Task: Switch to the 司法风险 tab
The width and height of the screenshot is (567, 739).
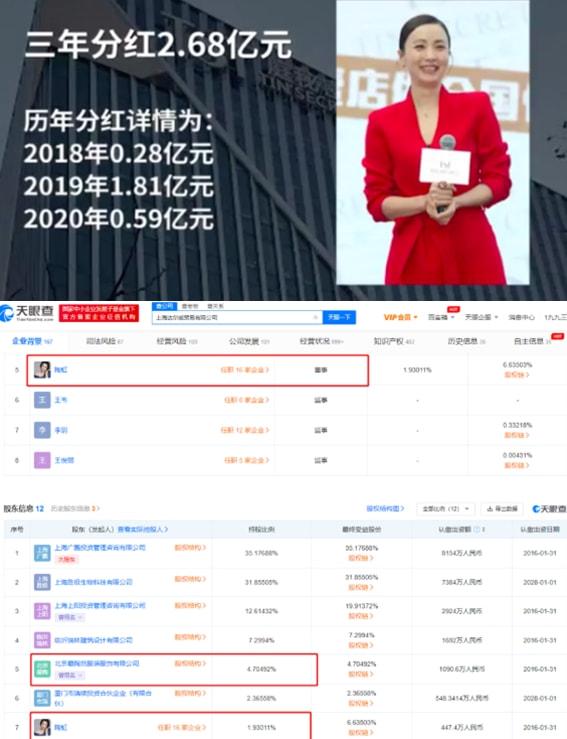Action: click(105, 341)
